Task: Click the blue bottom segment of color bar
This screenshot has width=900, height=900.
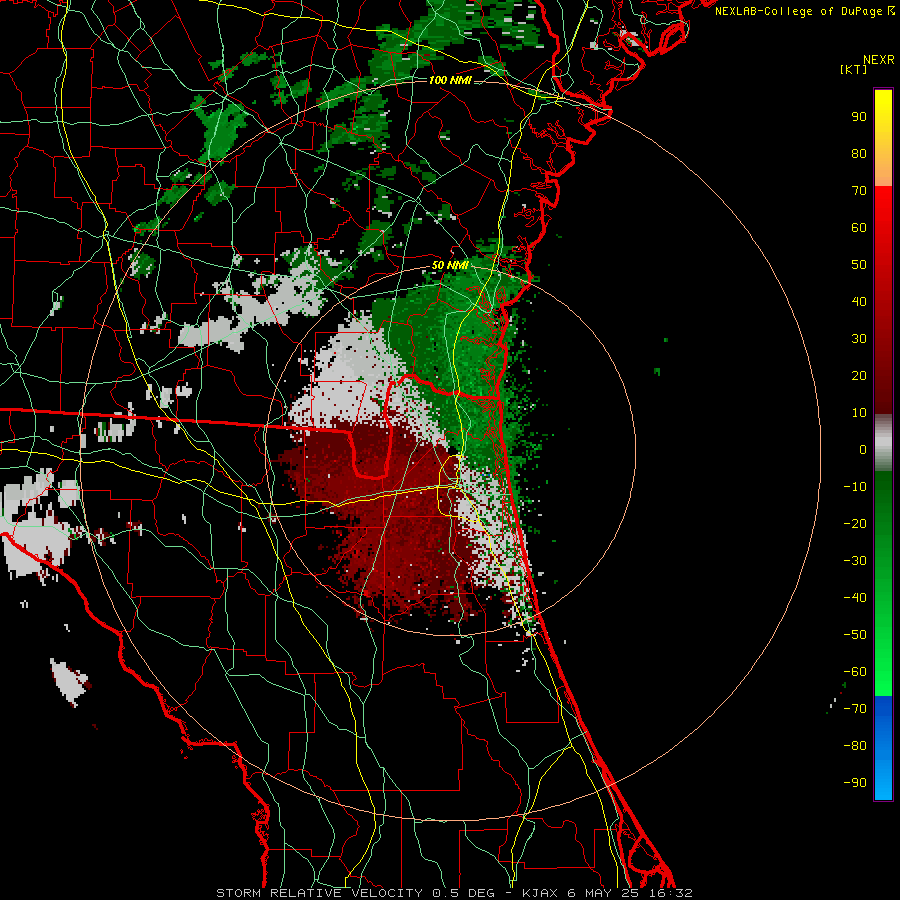Action: tap(883, 748)
